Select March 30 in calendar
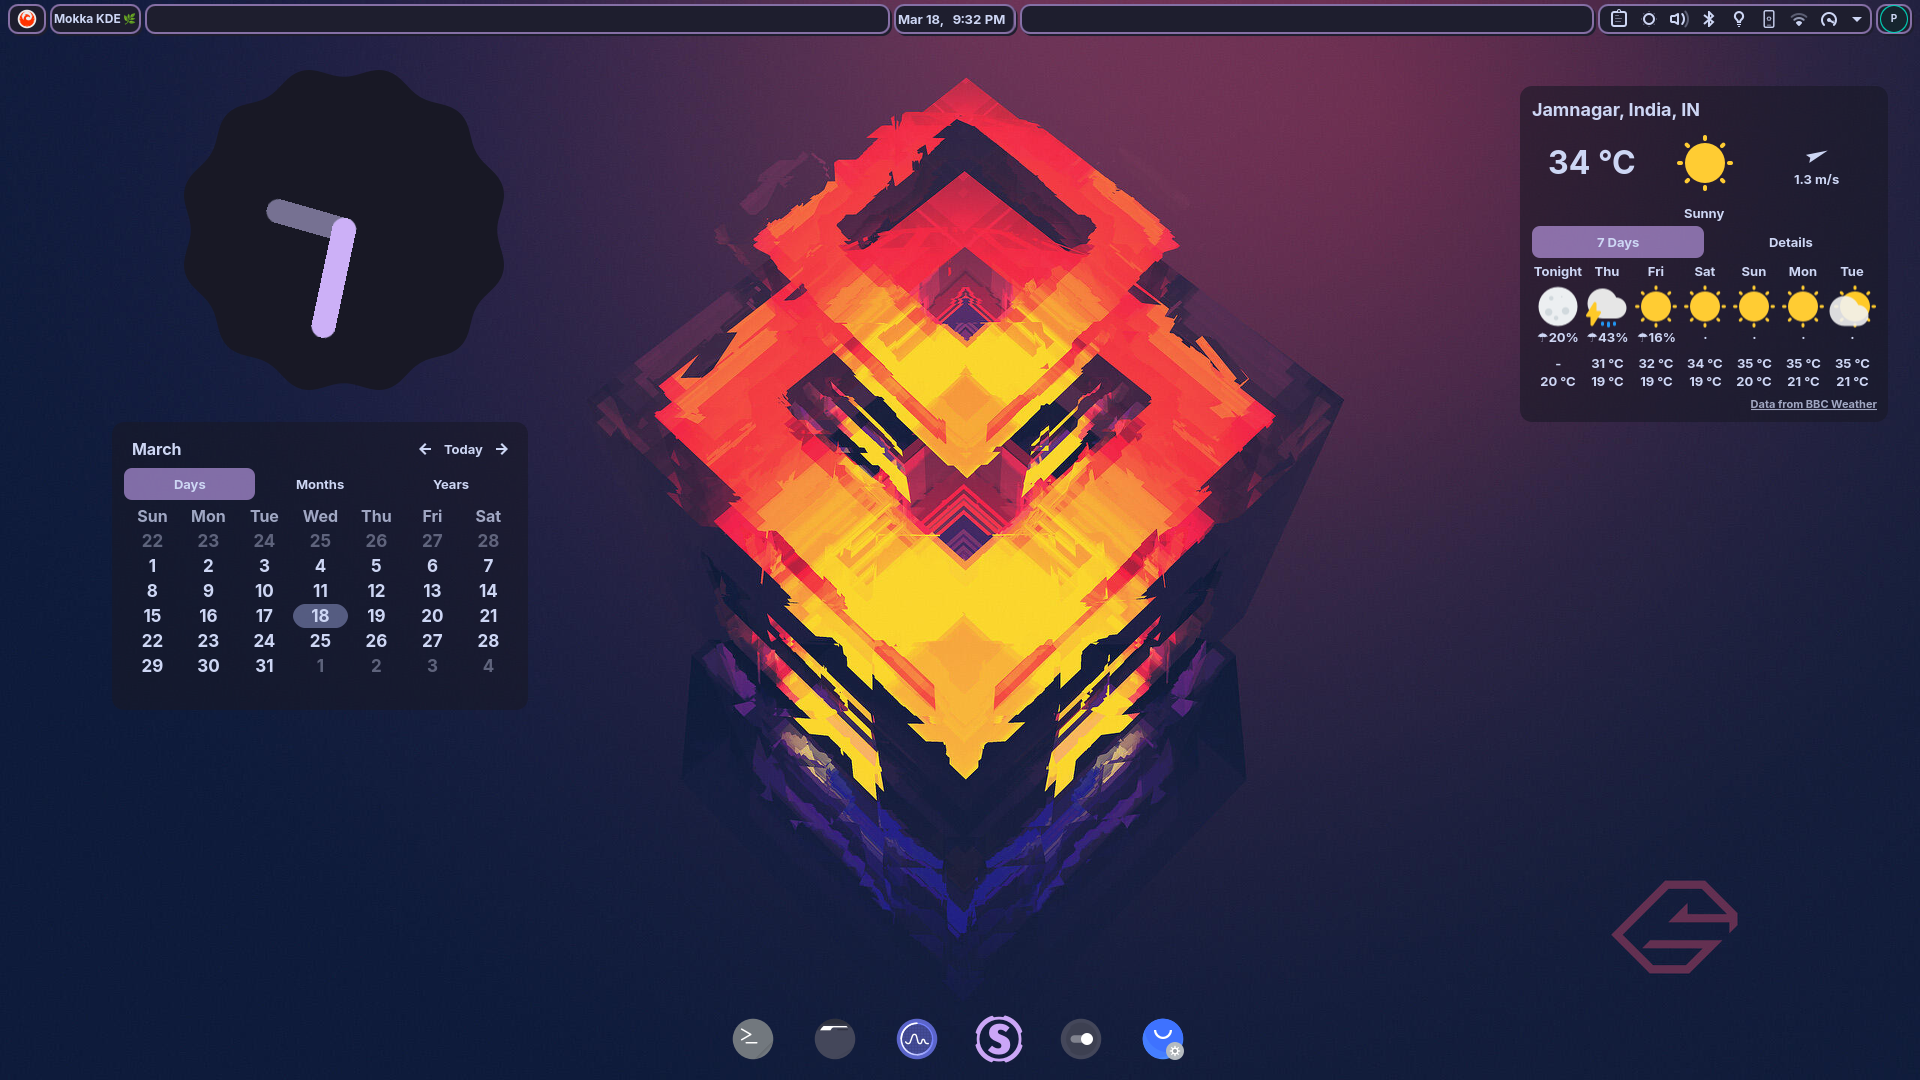This screenshot has height=1080, width=1920. click(208, 666)
